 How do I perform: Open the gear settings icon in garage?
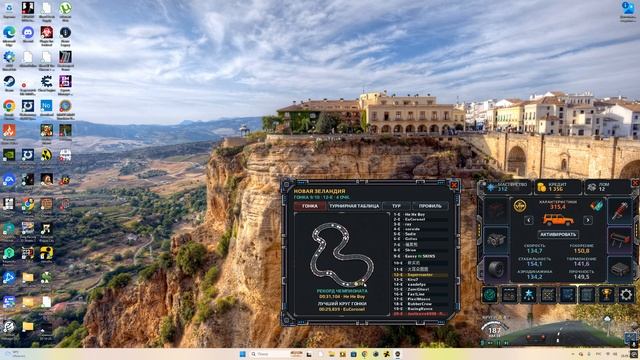coord(626,295)
